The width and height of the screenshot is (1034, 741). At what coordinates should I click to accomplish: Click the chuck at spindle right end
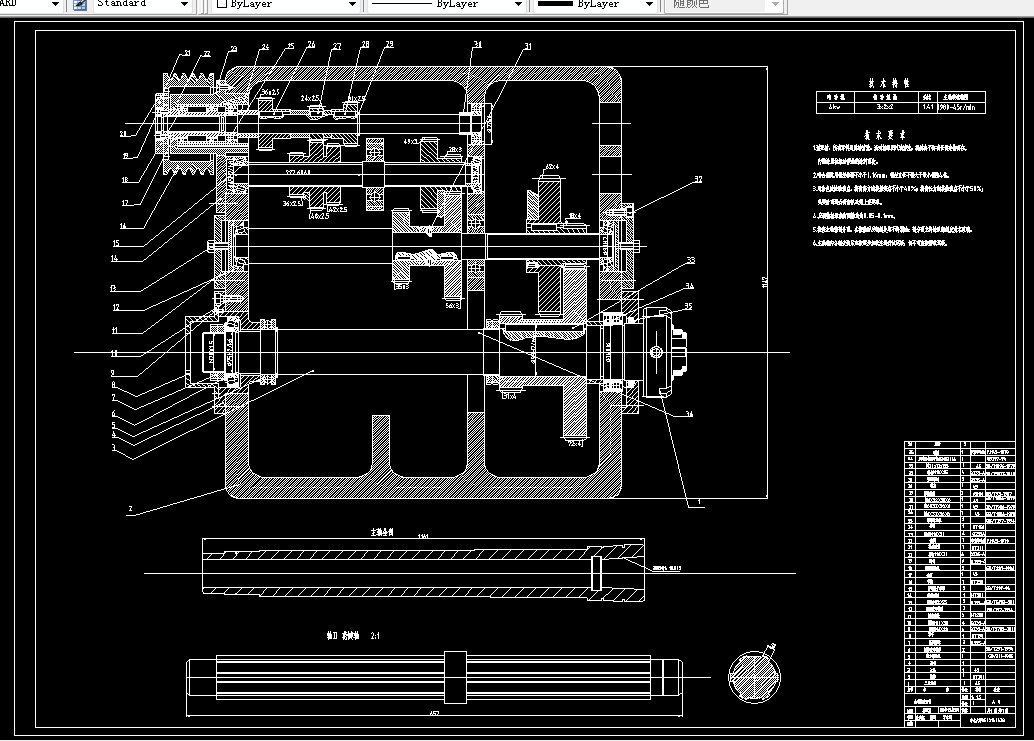[663, 351]
